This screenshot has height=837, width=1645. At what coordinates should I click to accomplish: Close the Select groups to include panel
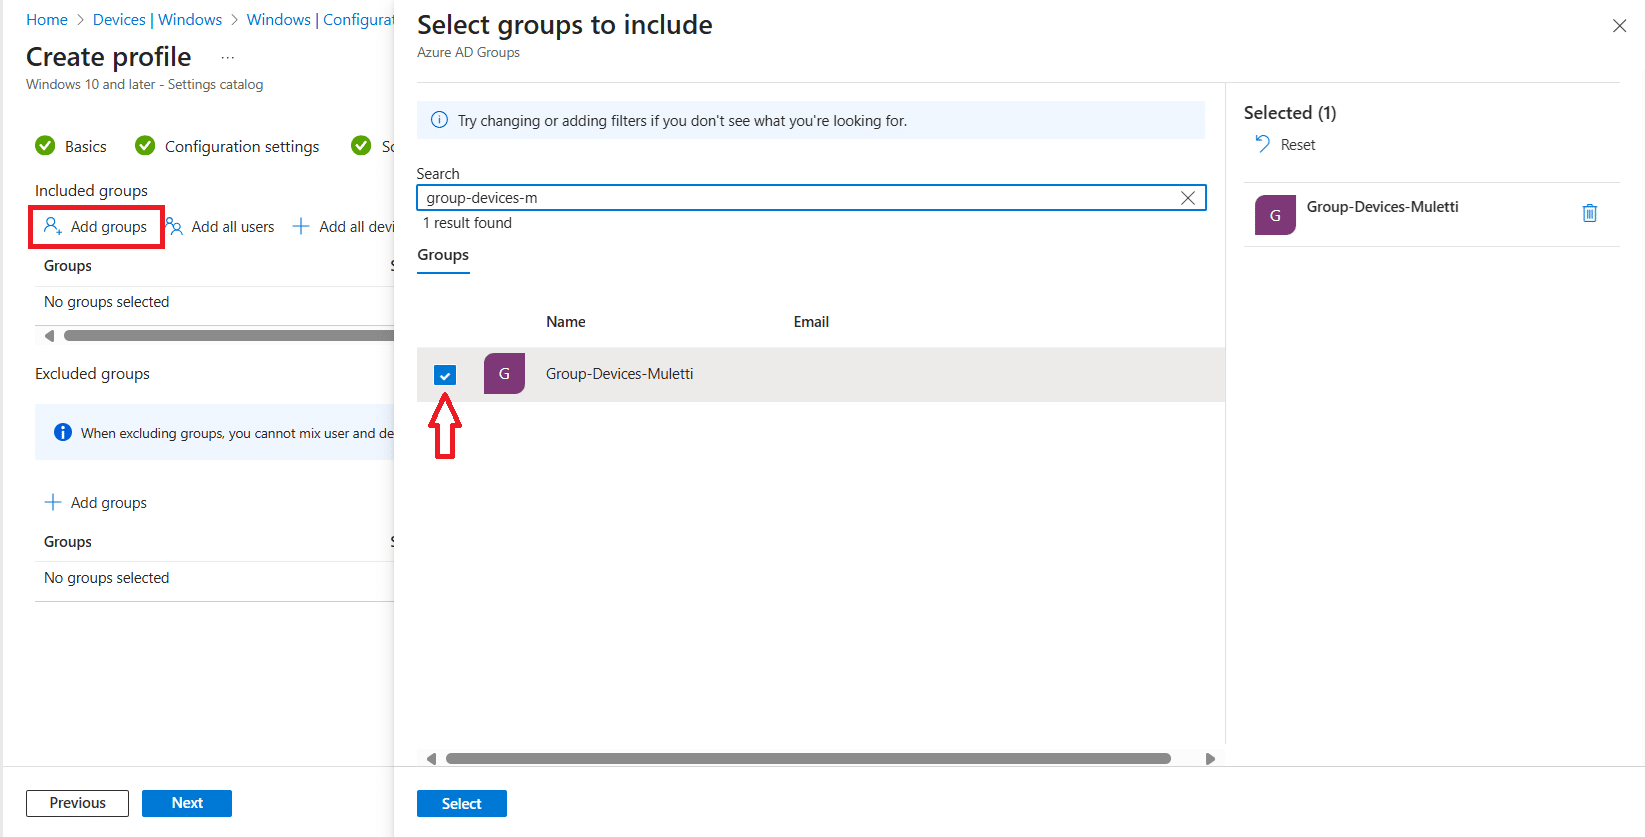(x=1619, y=26)
